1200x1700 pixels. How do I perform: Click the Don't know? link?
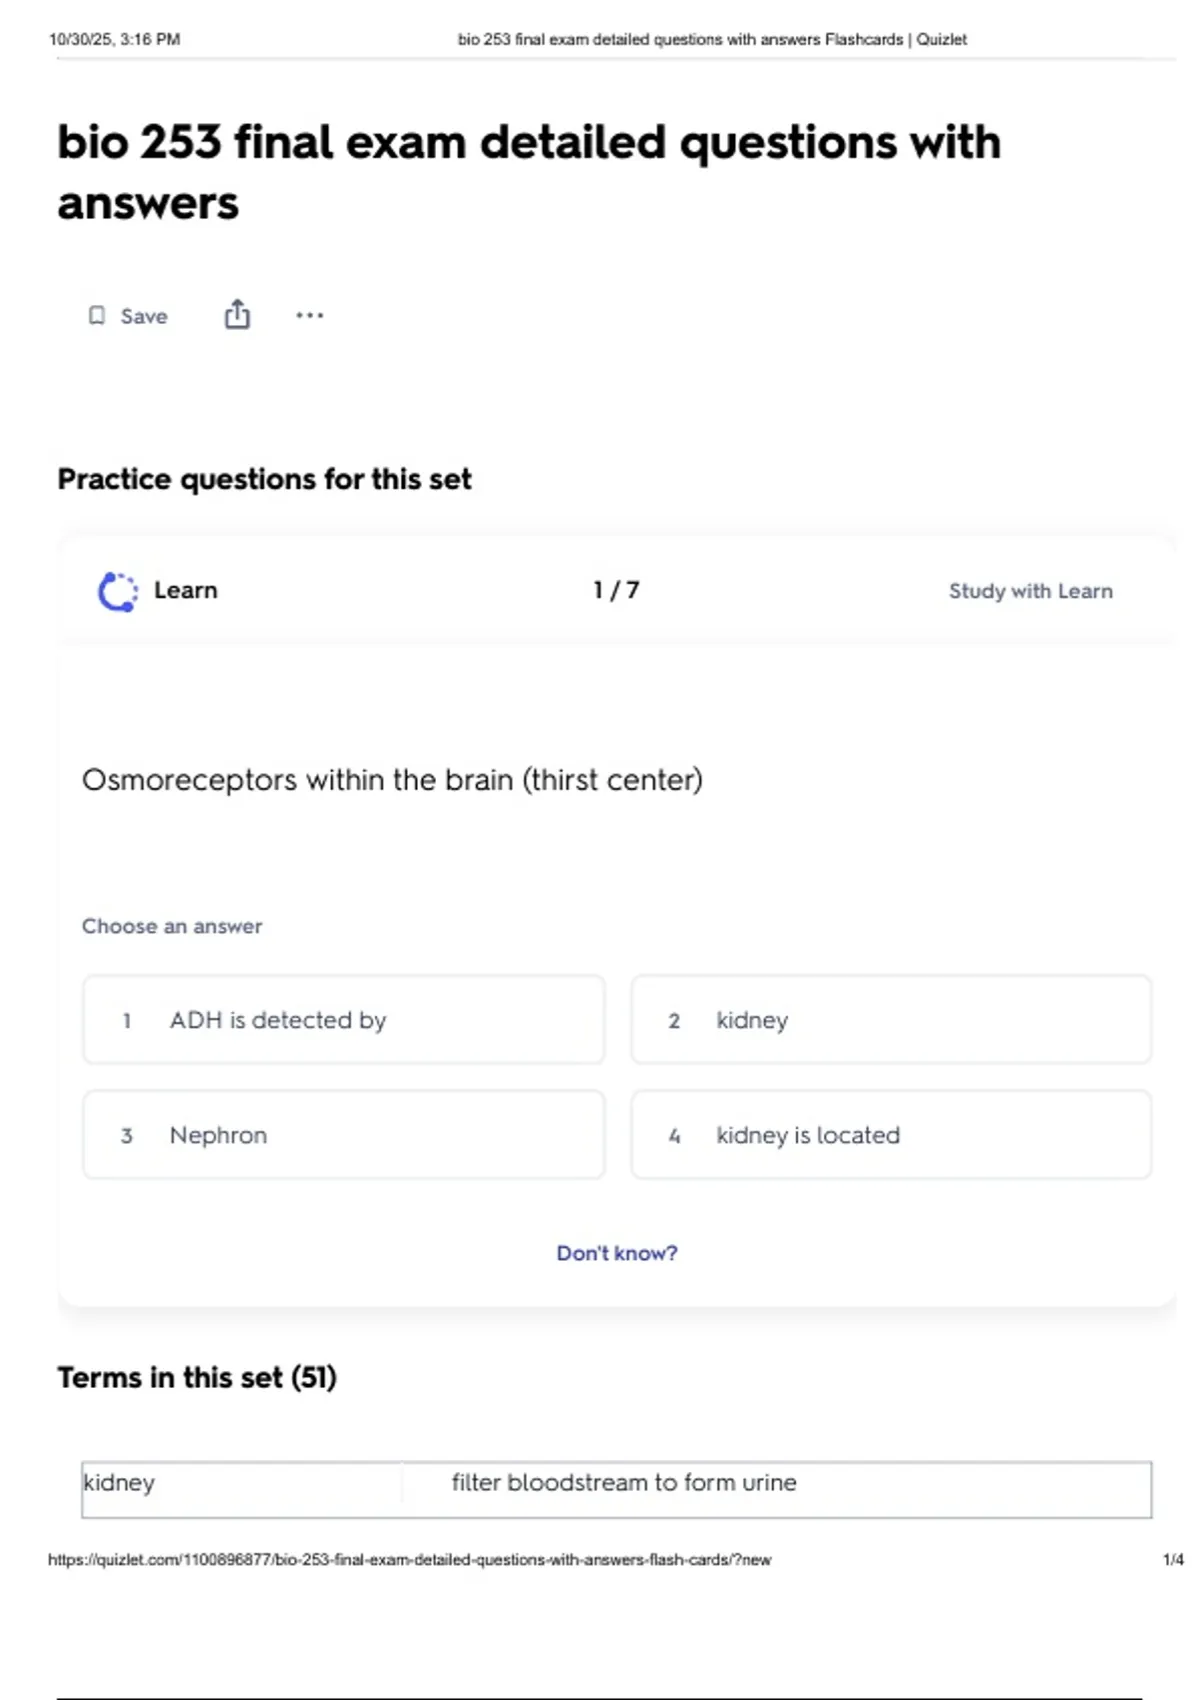[617, 1253]
